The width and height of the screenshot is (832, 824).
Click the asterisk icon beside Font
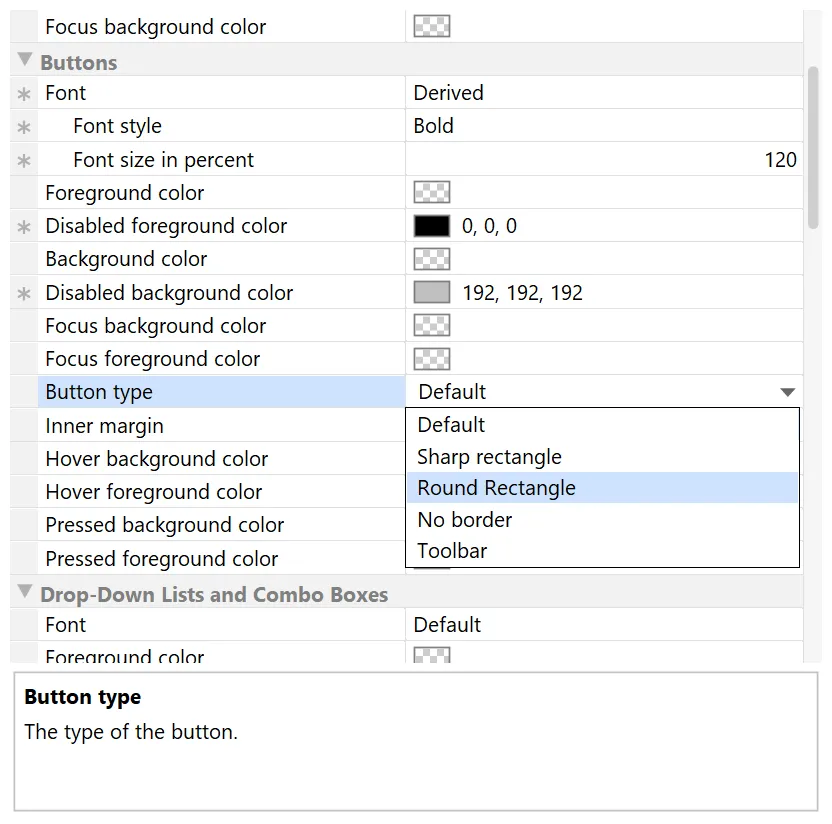point(23,92)
